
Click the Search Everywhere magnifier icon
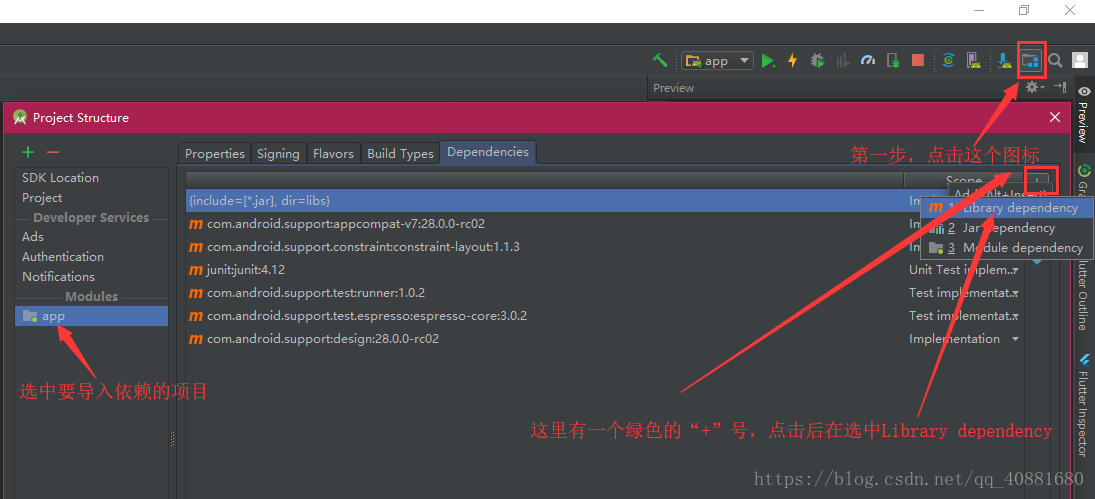tap(1055, 61)
